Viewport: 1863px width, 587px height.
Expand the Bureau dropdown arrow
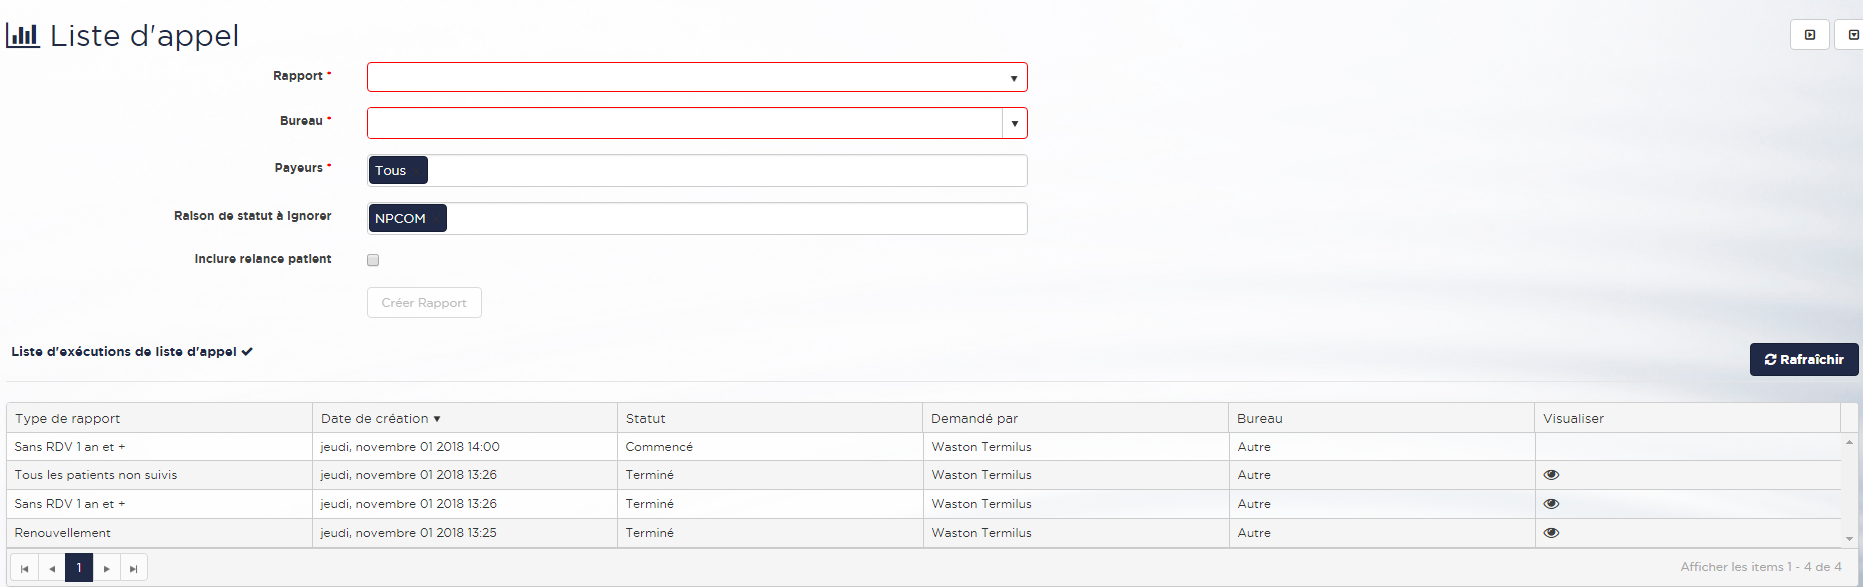click(1014, 123)
